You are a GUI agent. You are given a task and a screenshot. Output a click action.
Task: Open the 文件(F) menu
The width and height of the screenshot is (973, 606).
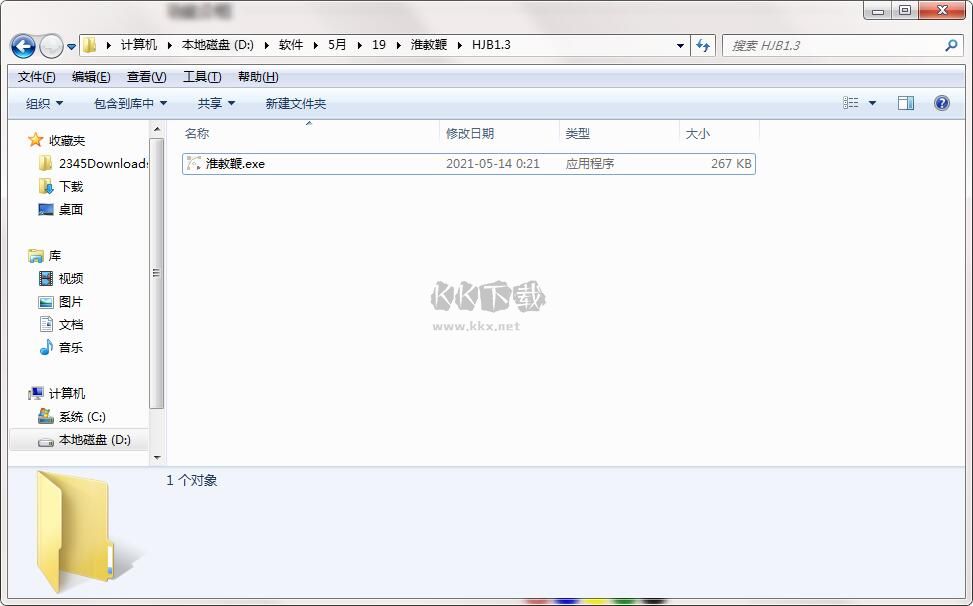[37, 77]
